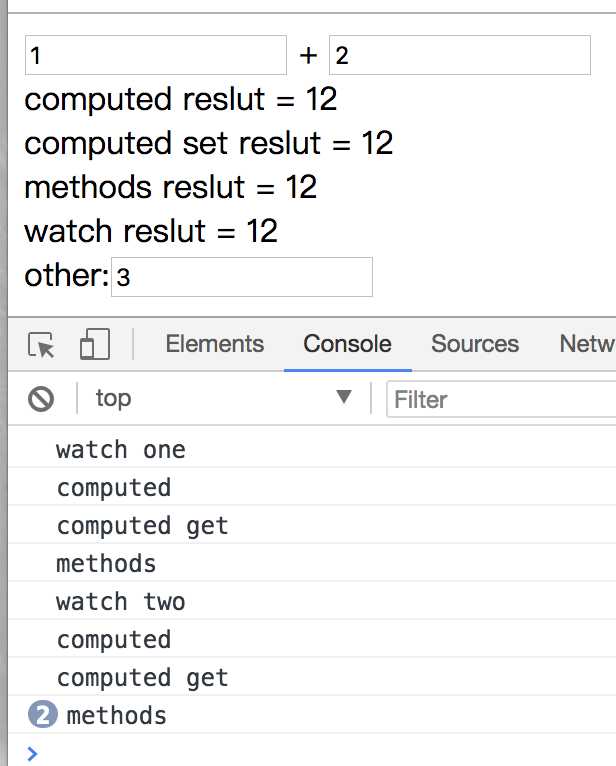Open the top context dropdown arrow

(x=344, y=397)
